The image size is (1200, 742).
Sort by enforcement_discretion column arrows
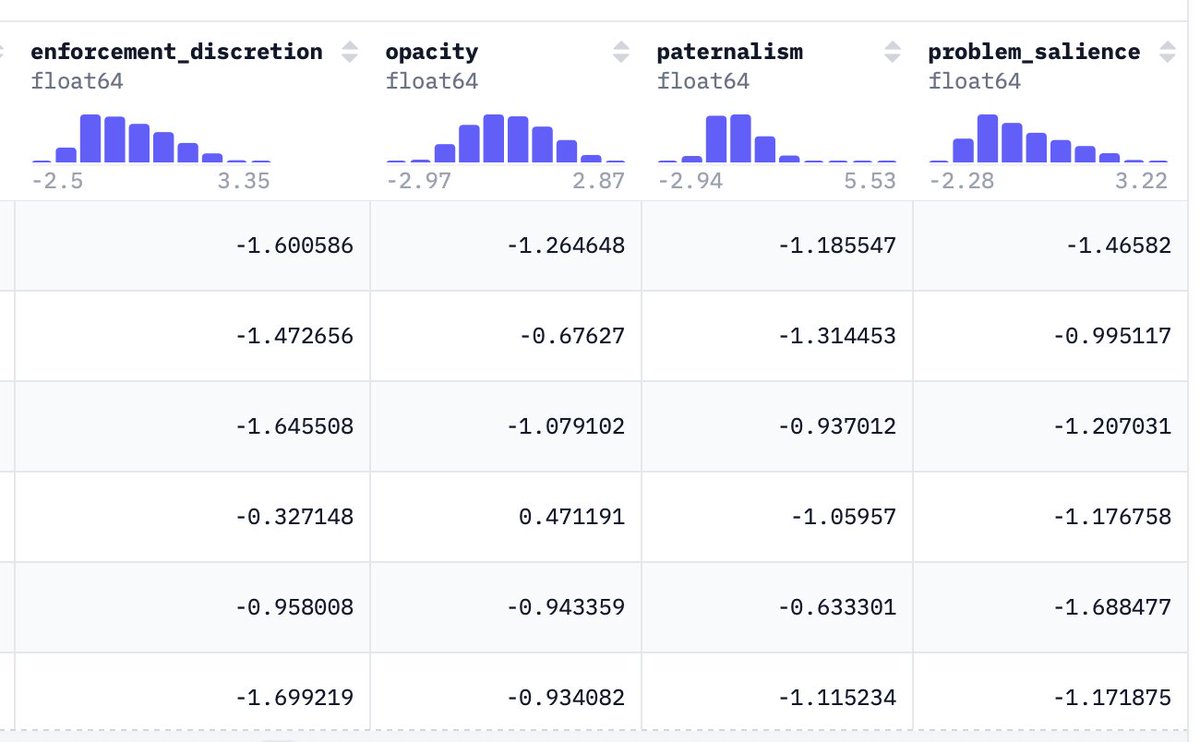[x=349, y=52]
